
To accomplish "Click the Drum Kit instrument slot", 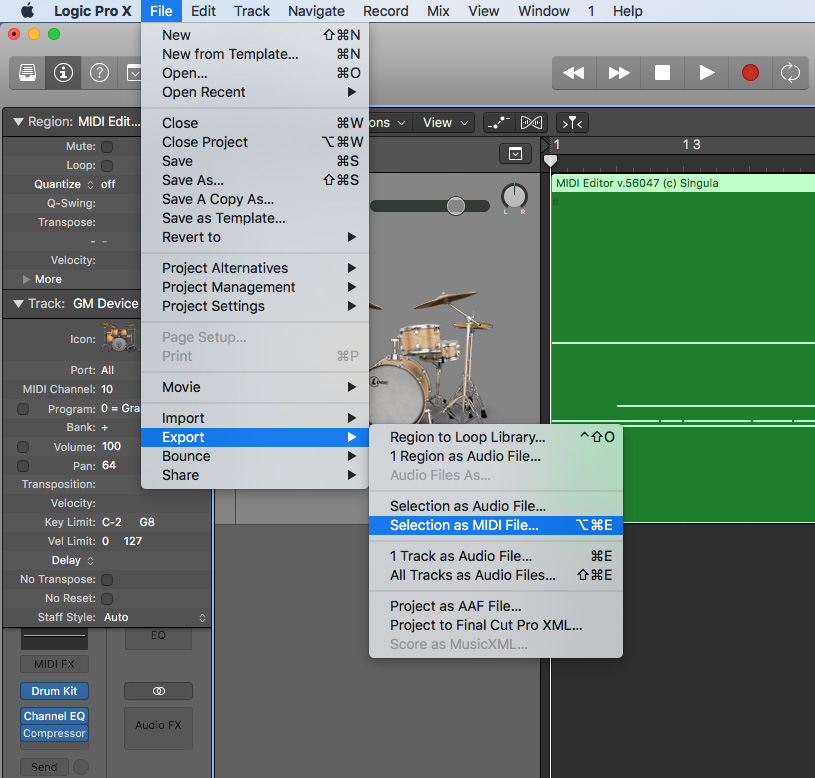I will [54, 691].
